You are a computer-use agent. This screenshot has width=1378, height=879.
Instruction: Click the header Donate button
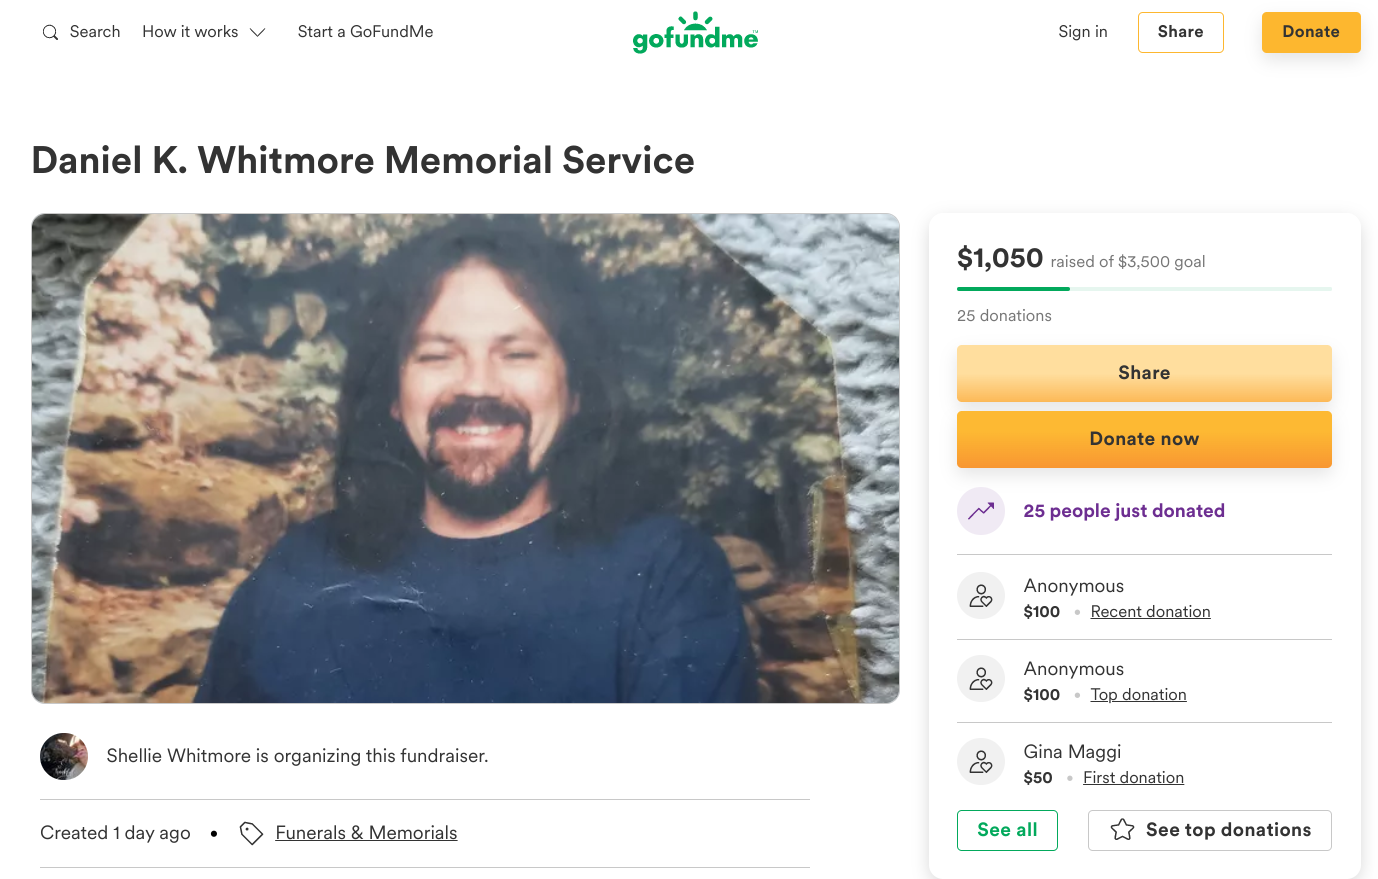(x=1310, y=32)
